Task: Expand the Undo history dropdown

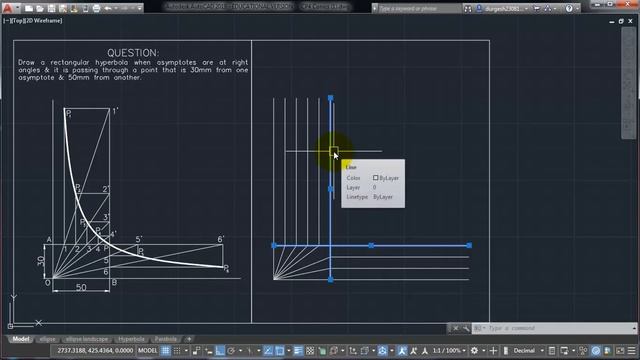Action: (x=116, y=8)
